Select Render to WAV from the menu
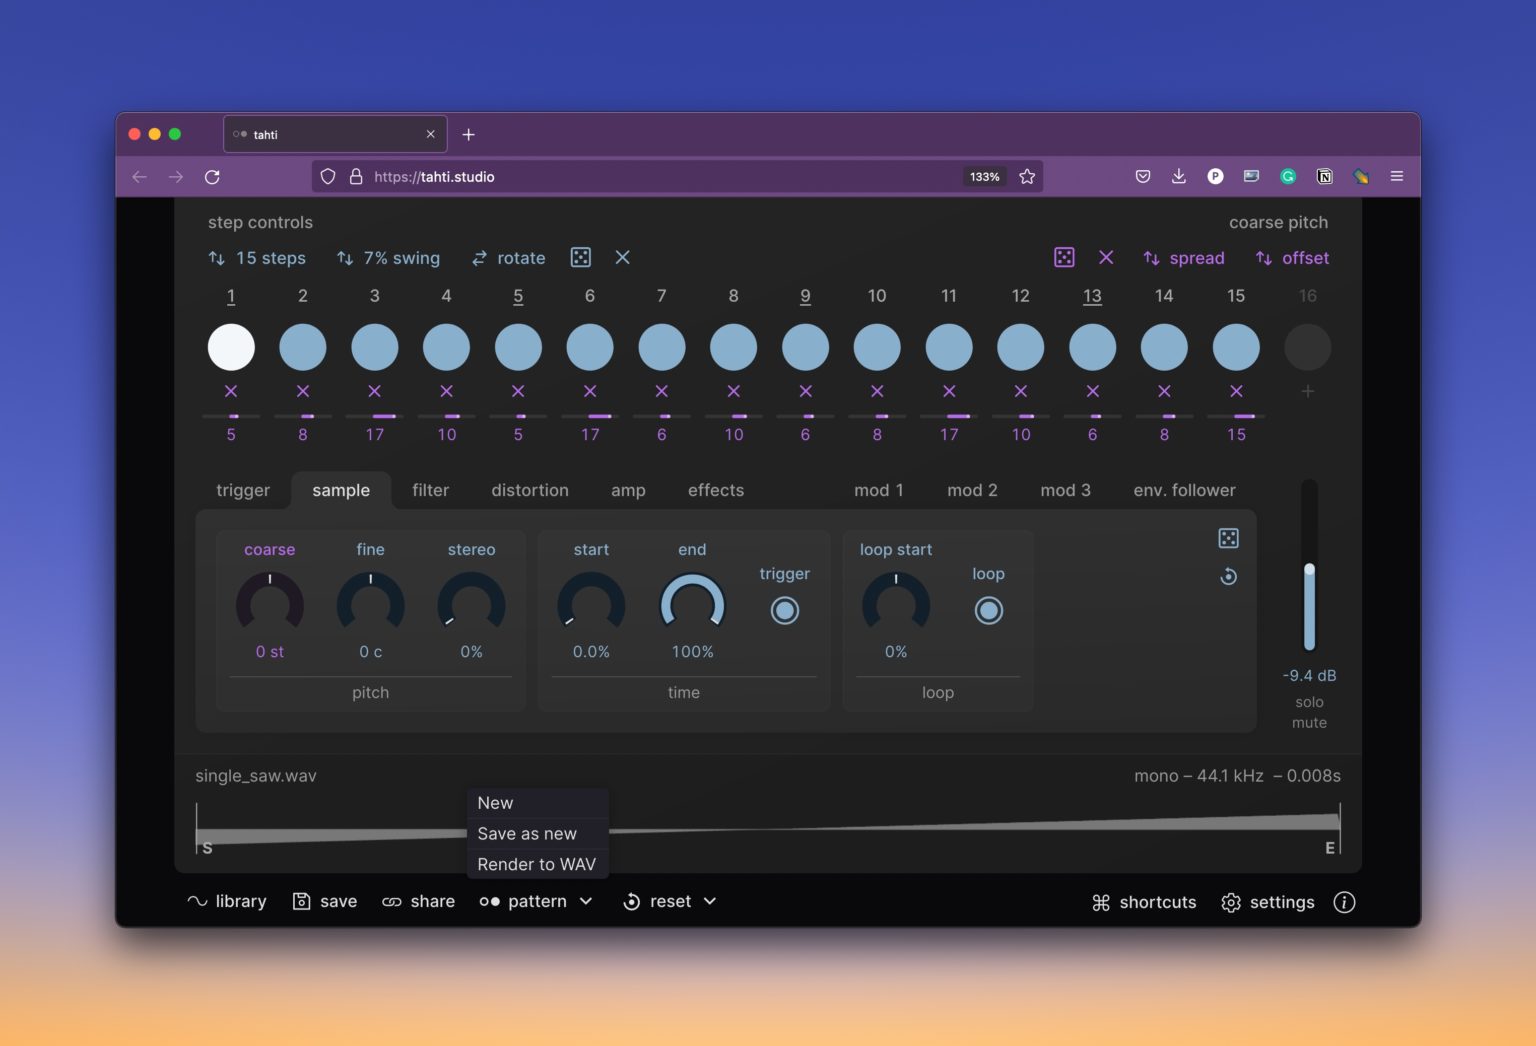This screenshot has width=1536, height=1046. [x=536, y=864]
